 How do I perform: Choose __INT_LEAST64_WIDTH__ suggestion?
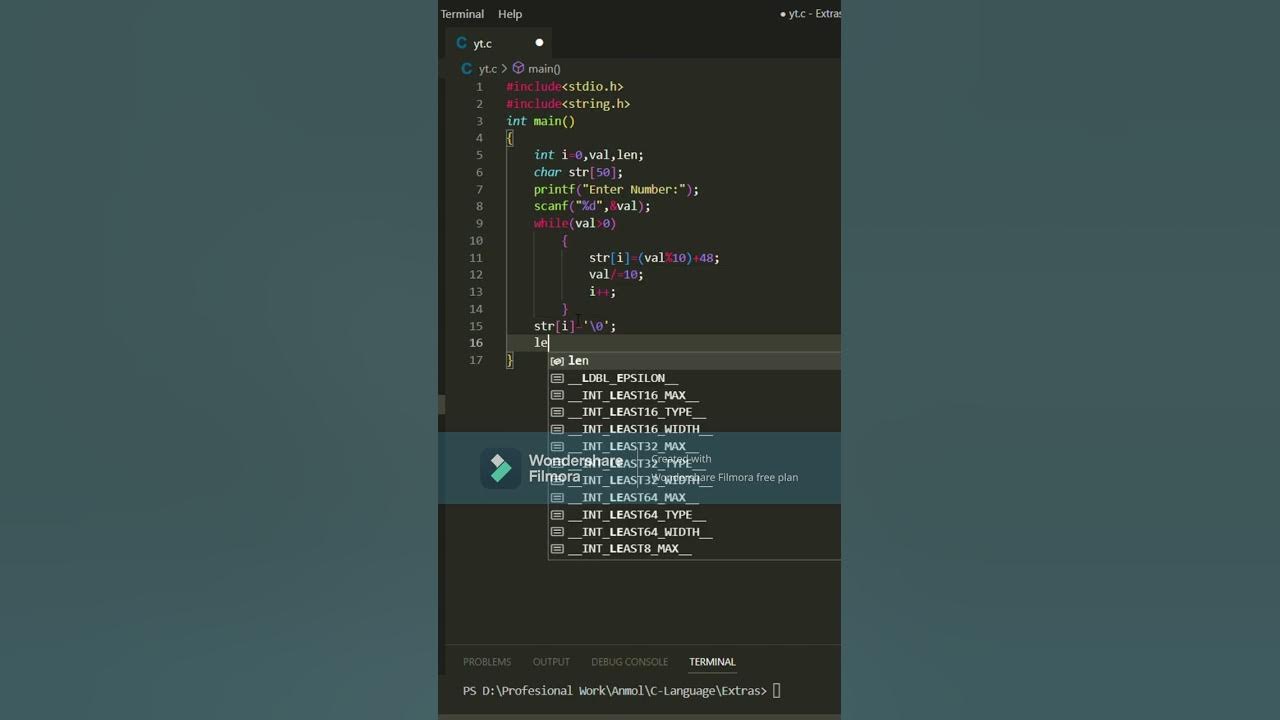(x=694, y=531)
